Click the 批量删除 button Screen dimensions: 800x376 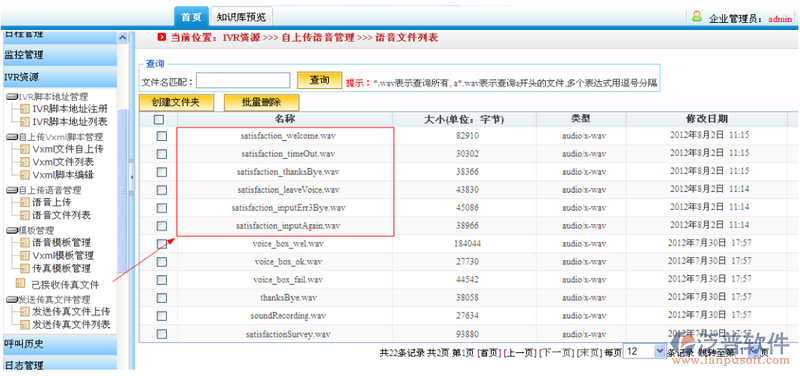point(261,102)
